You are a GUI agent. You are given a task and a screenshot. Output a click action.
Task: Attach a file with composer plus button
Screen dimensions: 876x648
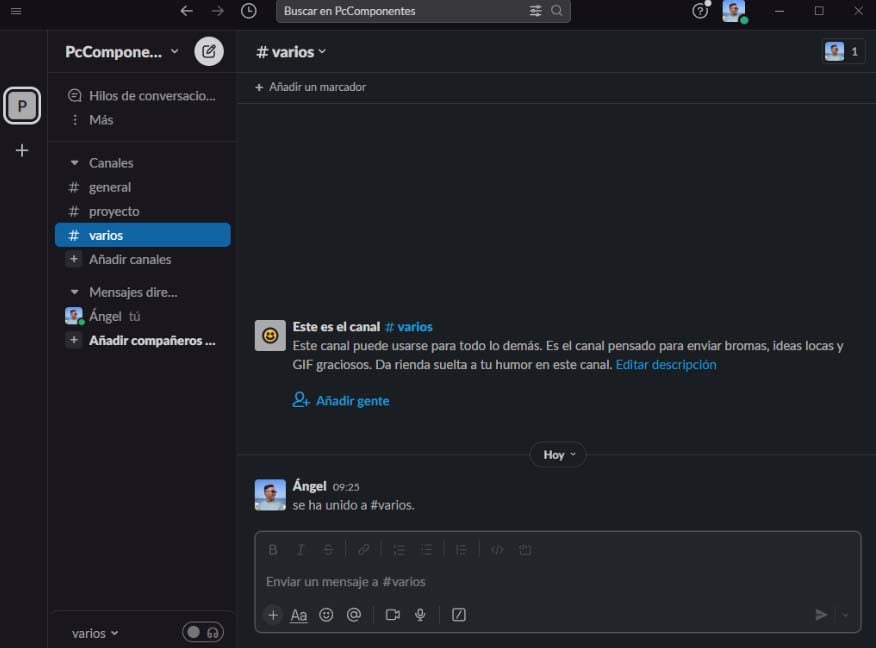click(x=273, y=615)
